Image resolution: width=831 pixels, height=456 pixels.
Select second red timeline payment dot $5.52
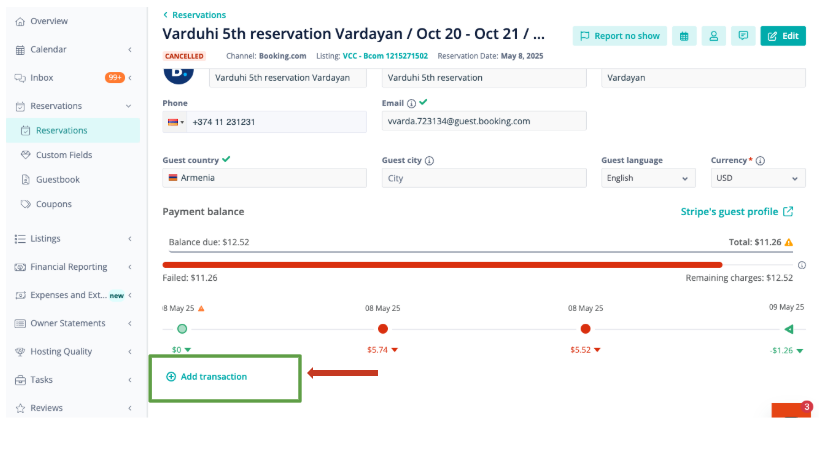tap(586, 329)
